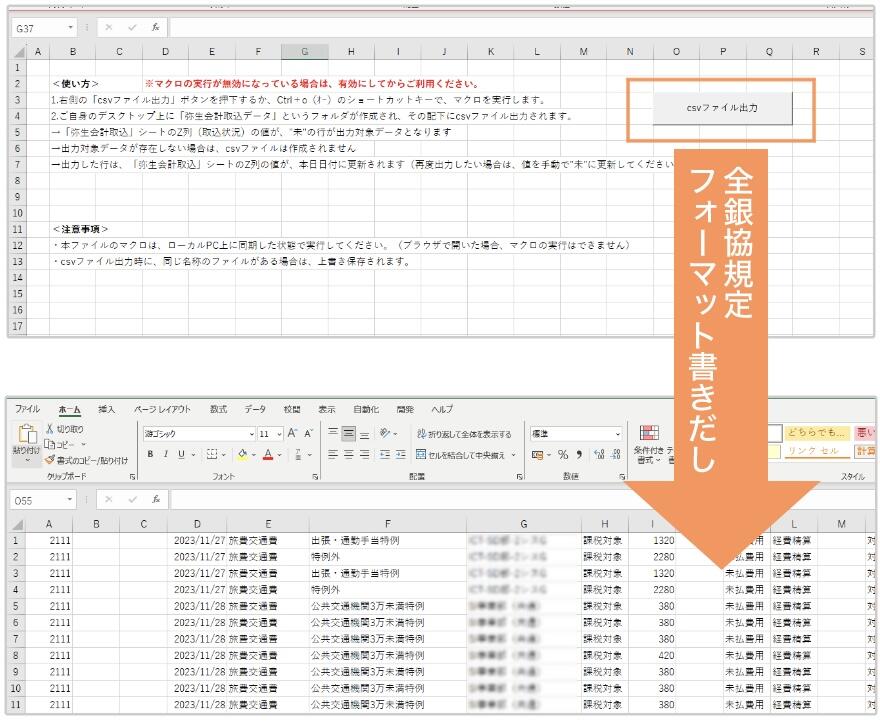Click the decrease font size icon
This screenshot has height=721, width=880.
coord(309,434)
